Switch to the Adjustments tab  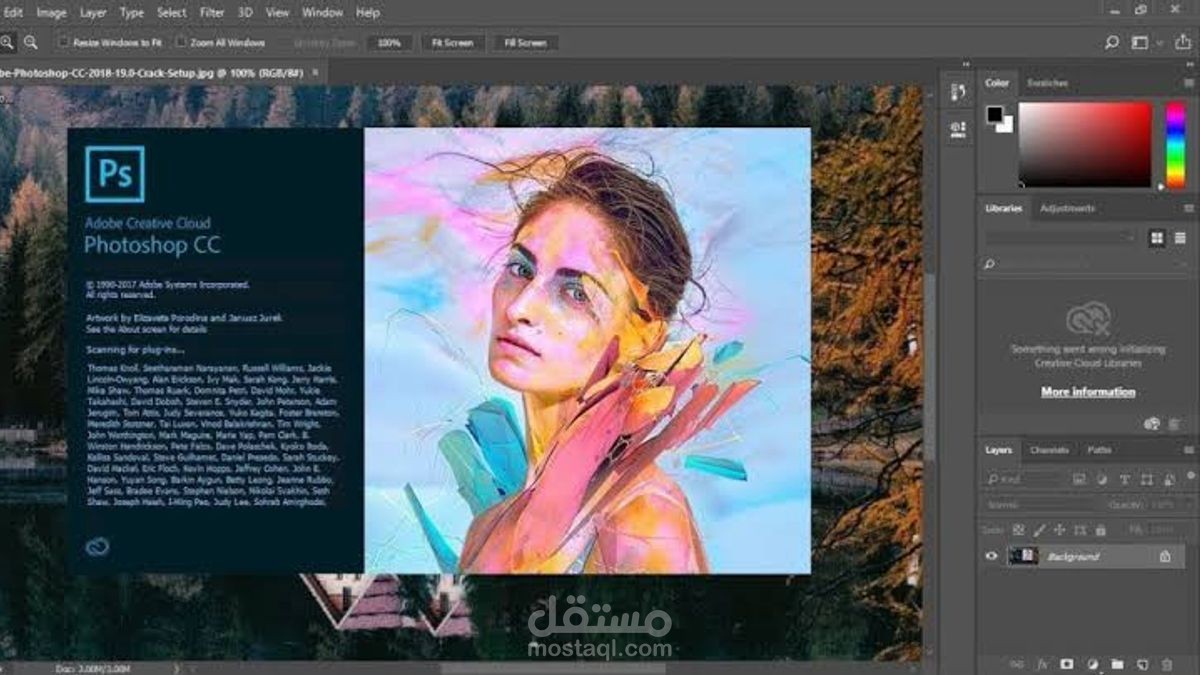pos(1067,208)
